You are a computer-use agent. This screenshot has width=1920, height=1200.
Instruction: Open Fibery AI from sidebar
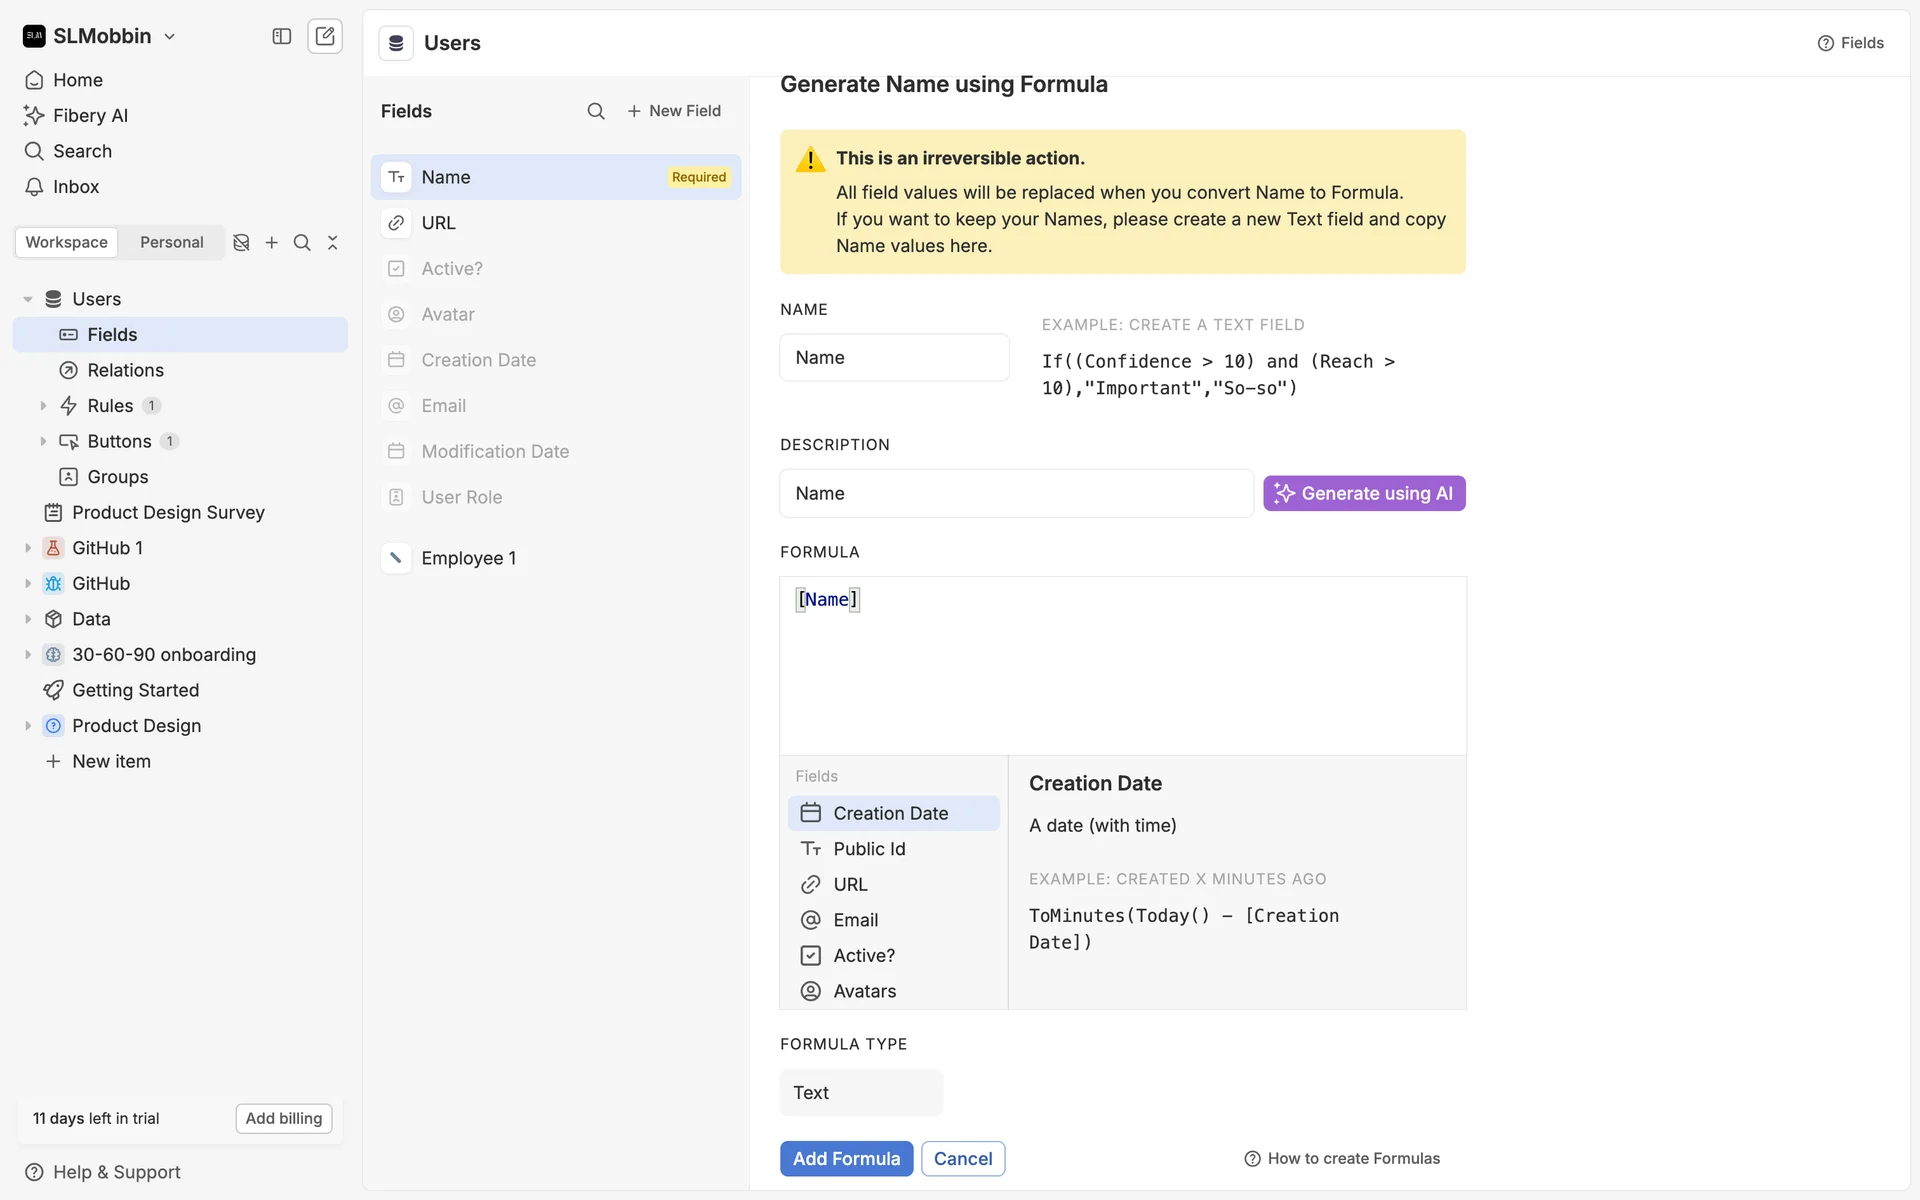tap(90, 115)
